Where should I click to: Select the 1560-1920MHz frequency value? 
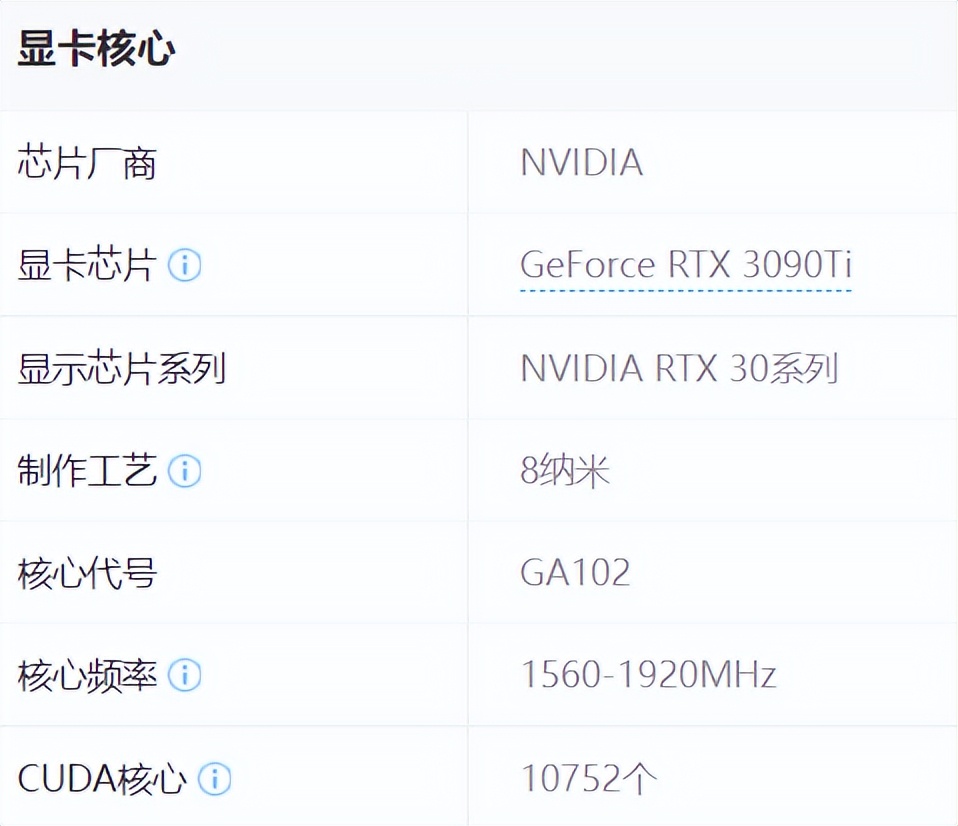(x=648, y=676)
